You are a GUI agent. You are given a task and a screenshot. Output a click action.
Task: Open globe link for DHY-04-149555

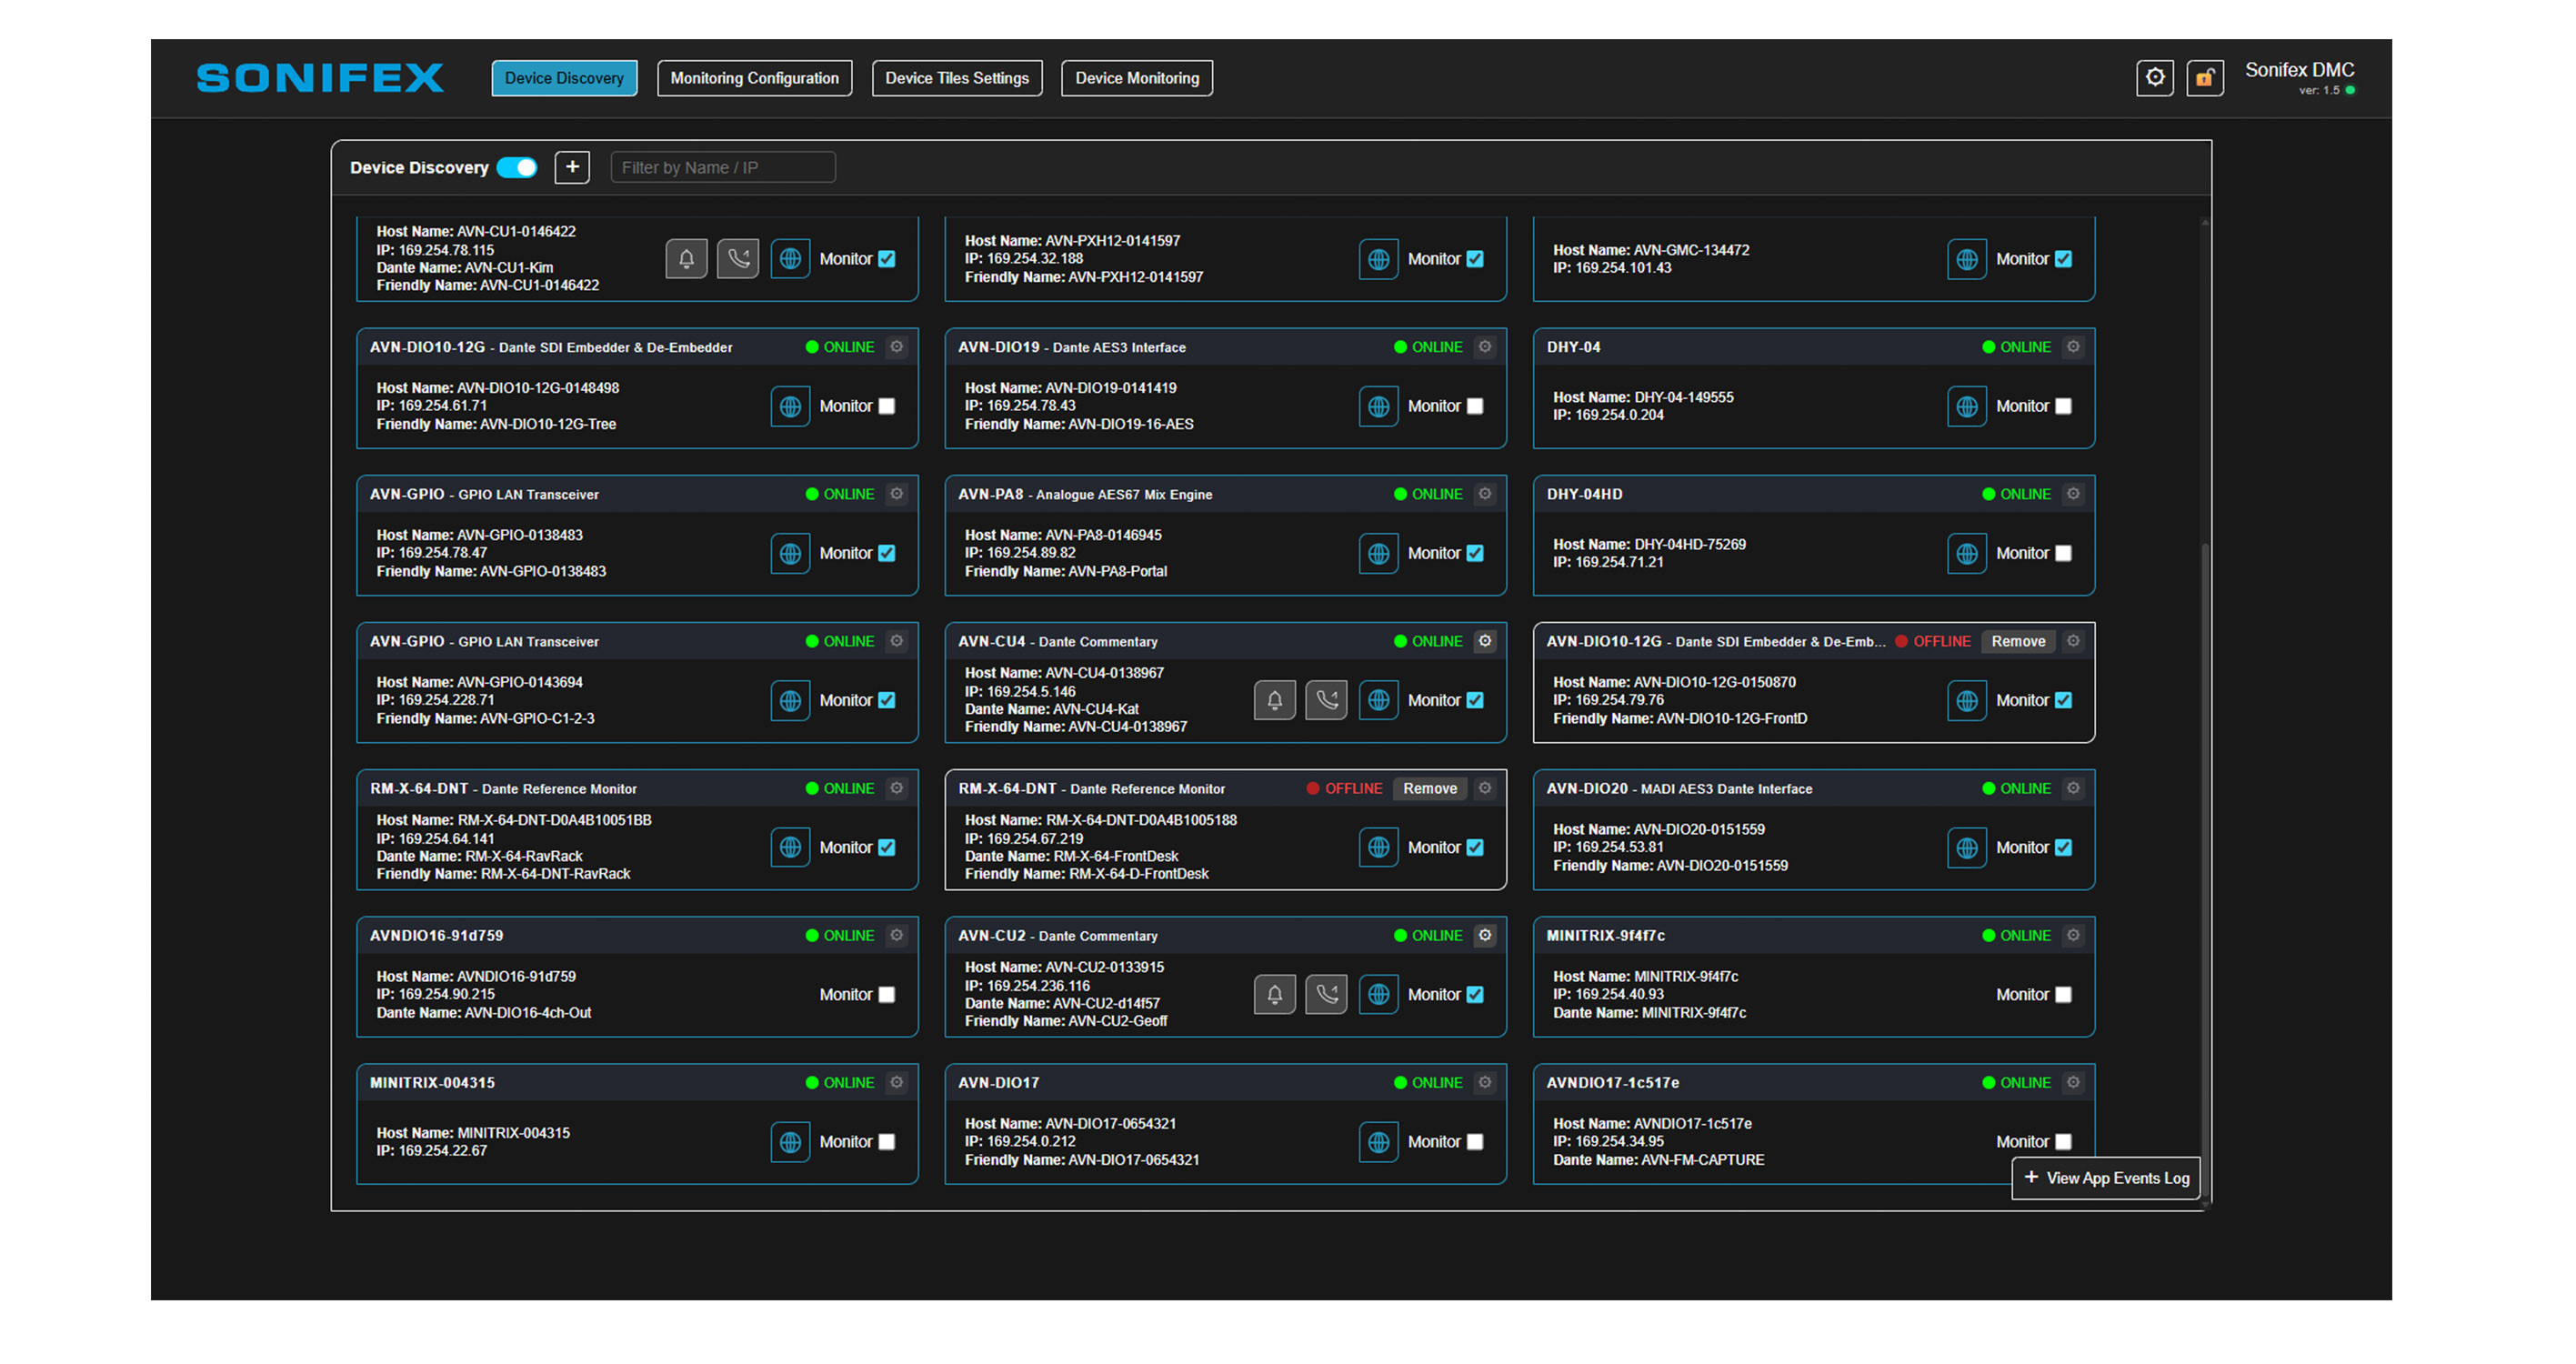[x=1966, y=406]
